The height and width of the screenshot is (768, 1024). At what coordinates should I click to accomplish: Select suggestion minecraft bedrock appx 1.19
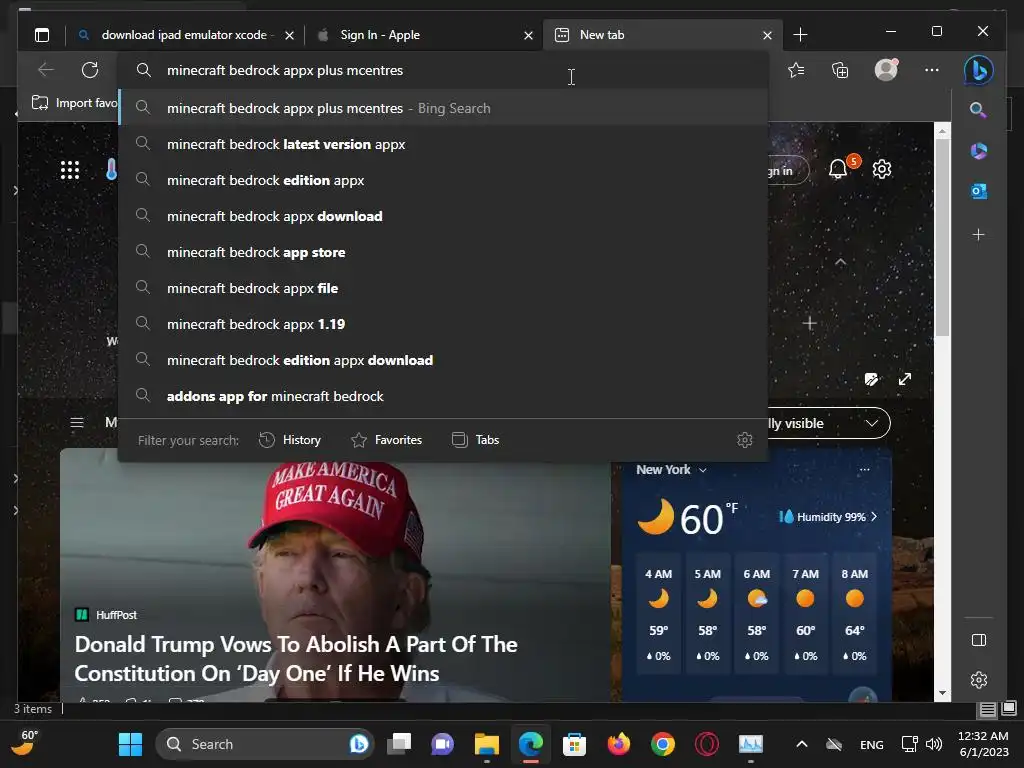pos(443,324)
